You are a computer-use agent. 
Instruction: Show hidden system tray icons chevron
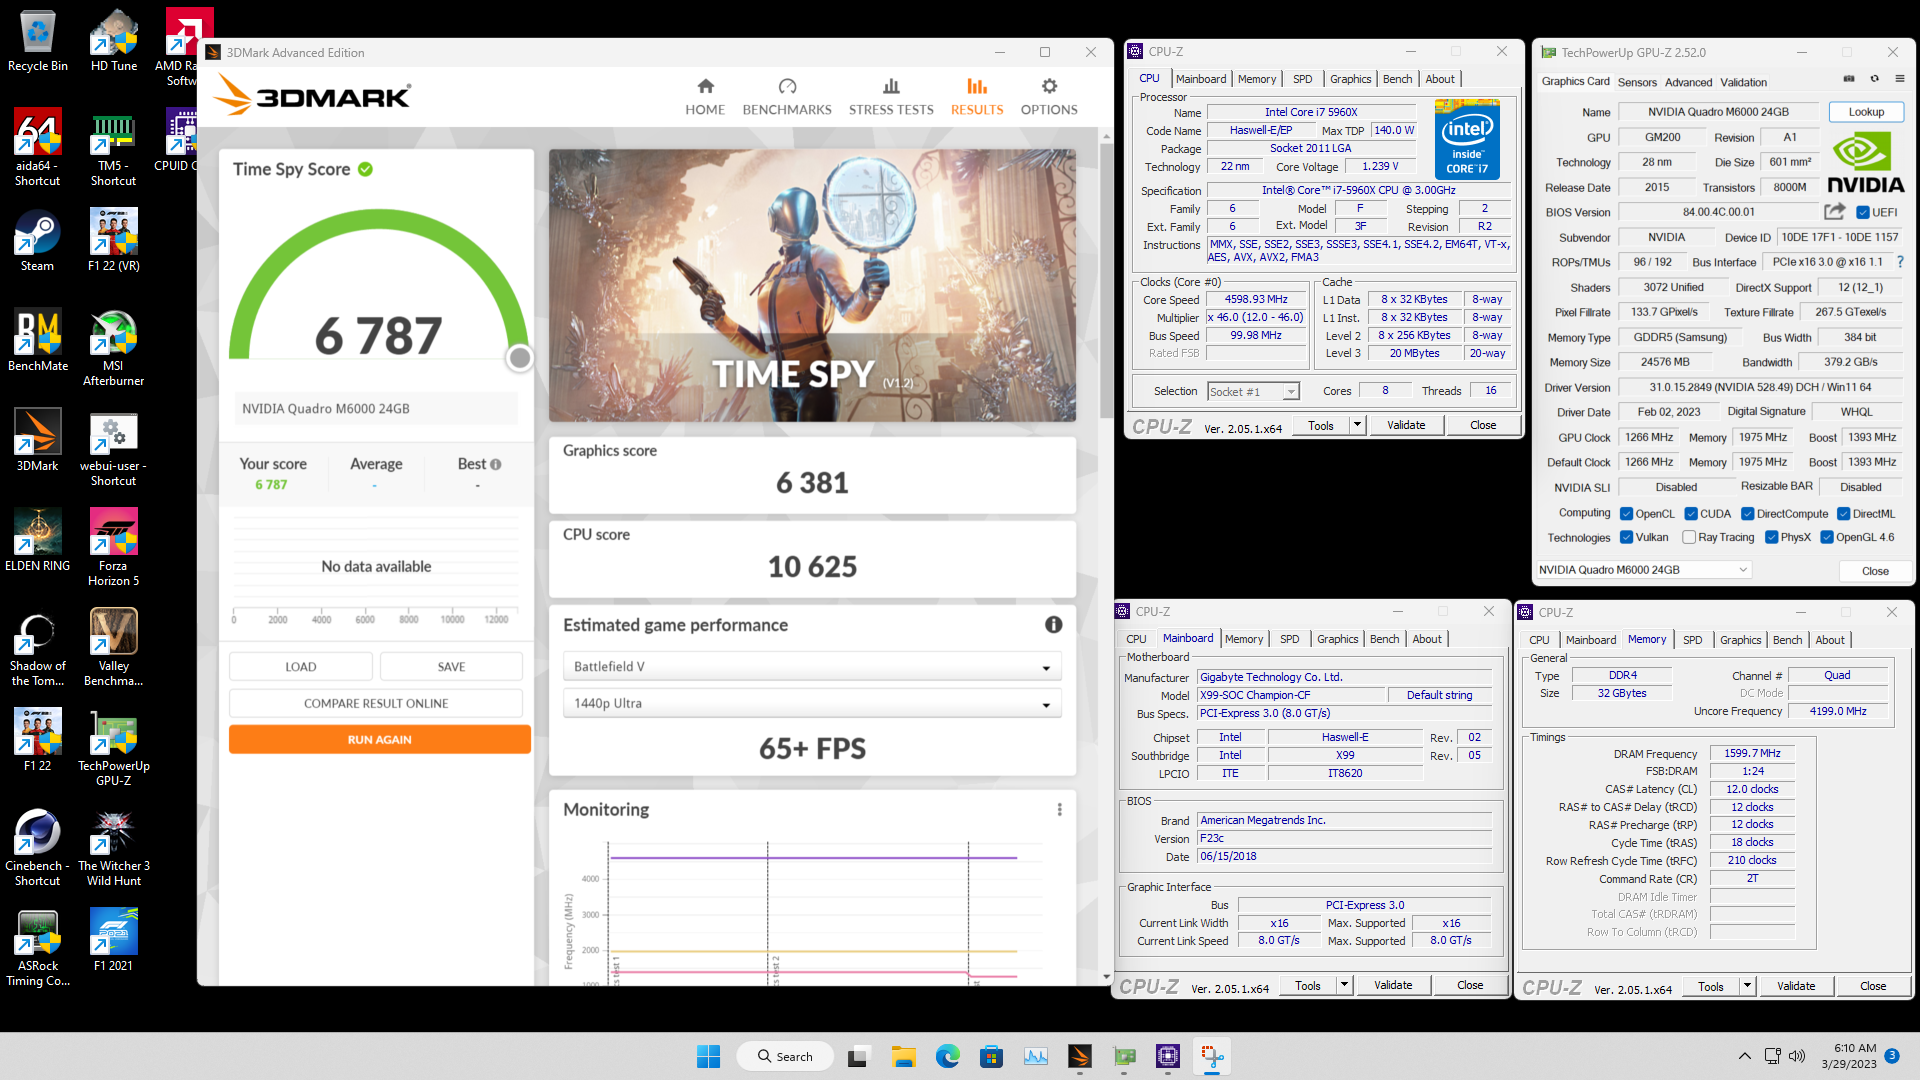[1745, 1056]
